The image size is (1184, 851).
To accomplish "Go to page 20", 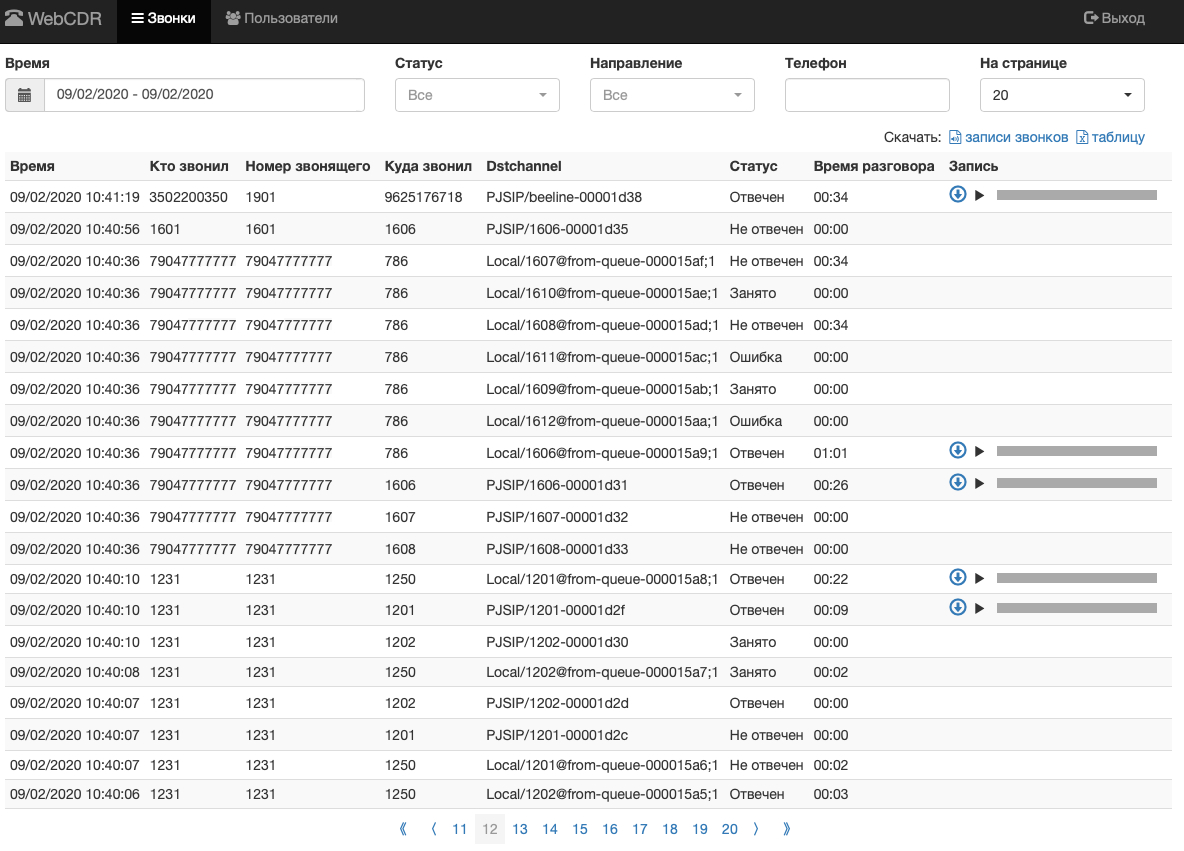I will click(729, 829).
